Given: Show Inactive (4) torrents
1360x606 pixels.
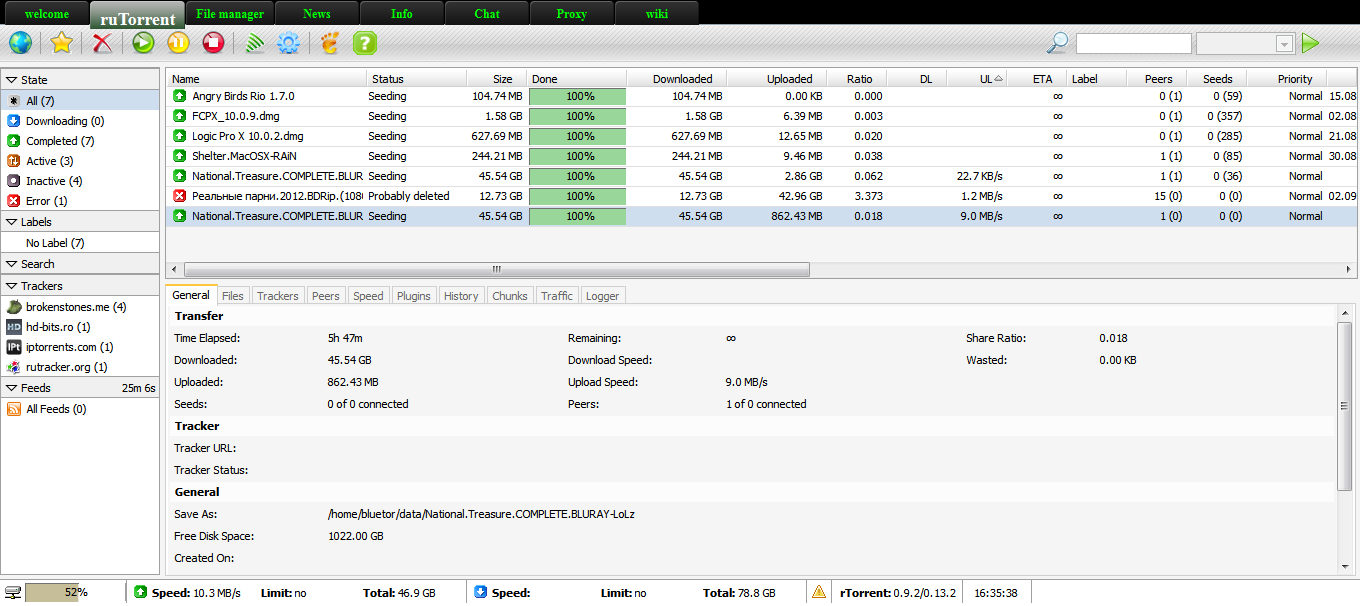Looking at the screenshot, I should point(80,181).
